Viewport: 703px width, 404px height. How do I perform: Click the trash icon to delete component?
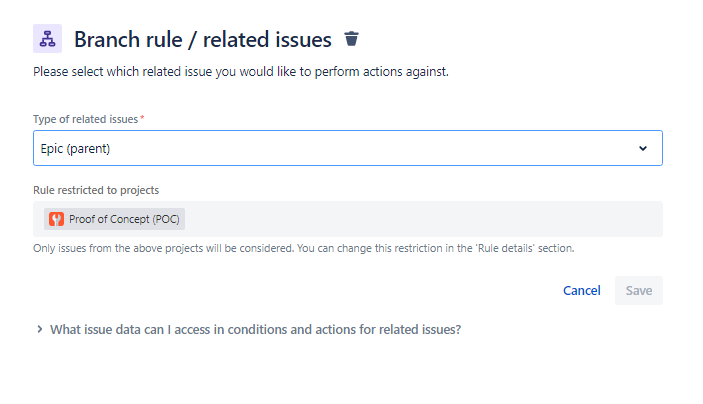coord(352,39)
